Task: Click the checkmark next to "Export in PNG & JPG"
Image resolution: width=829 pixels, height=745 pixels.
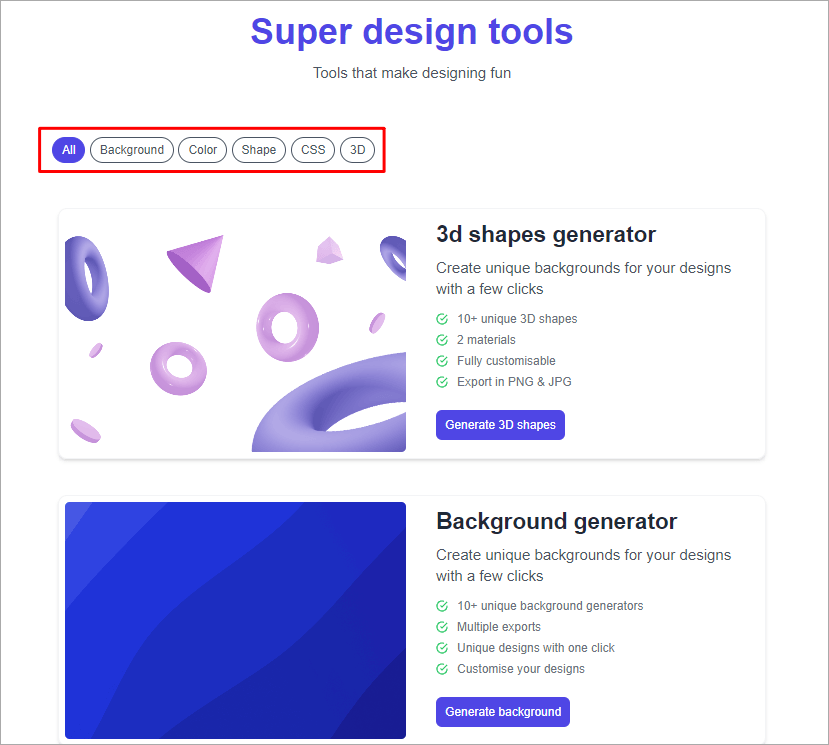Action: 441,381
